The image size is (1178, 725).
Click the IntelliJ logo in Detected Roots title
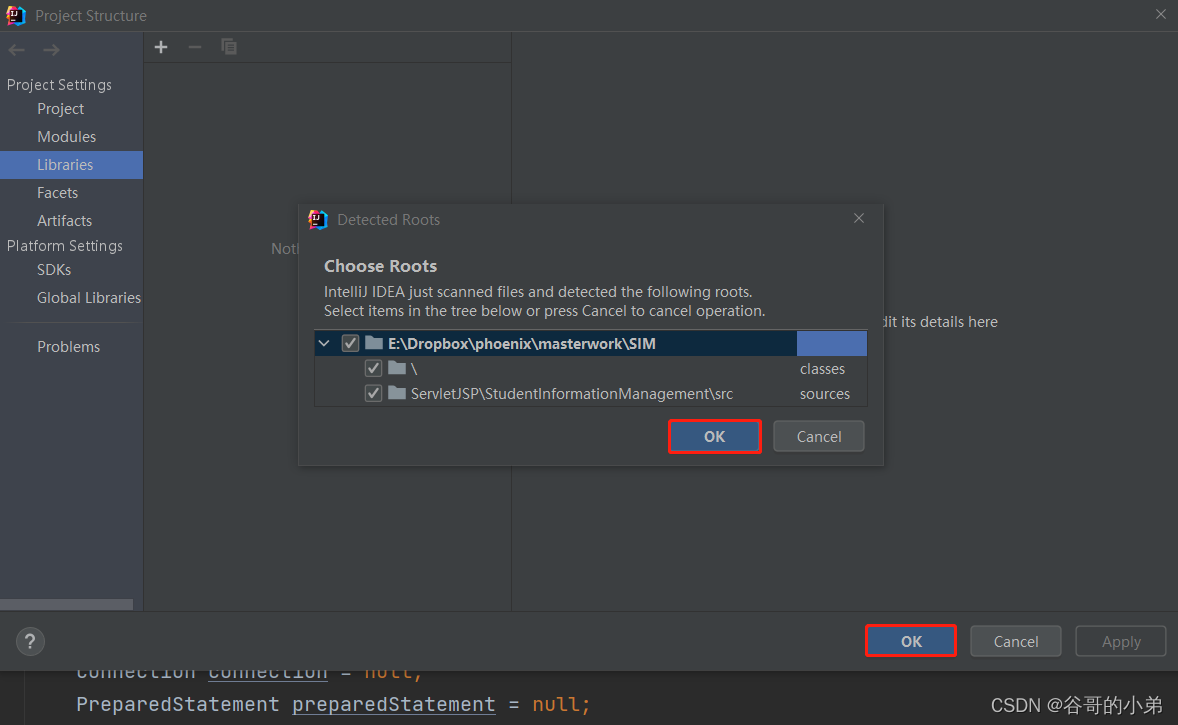click(x=318, y=219)
